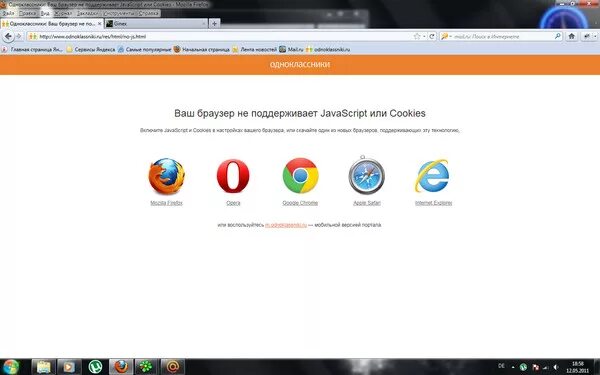Open the taskbar clock and date
The height and width of the screenshot is (375, 600).
tap(578, 367)
